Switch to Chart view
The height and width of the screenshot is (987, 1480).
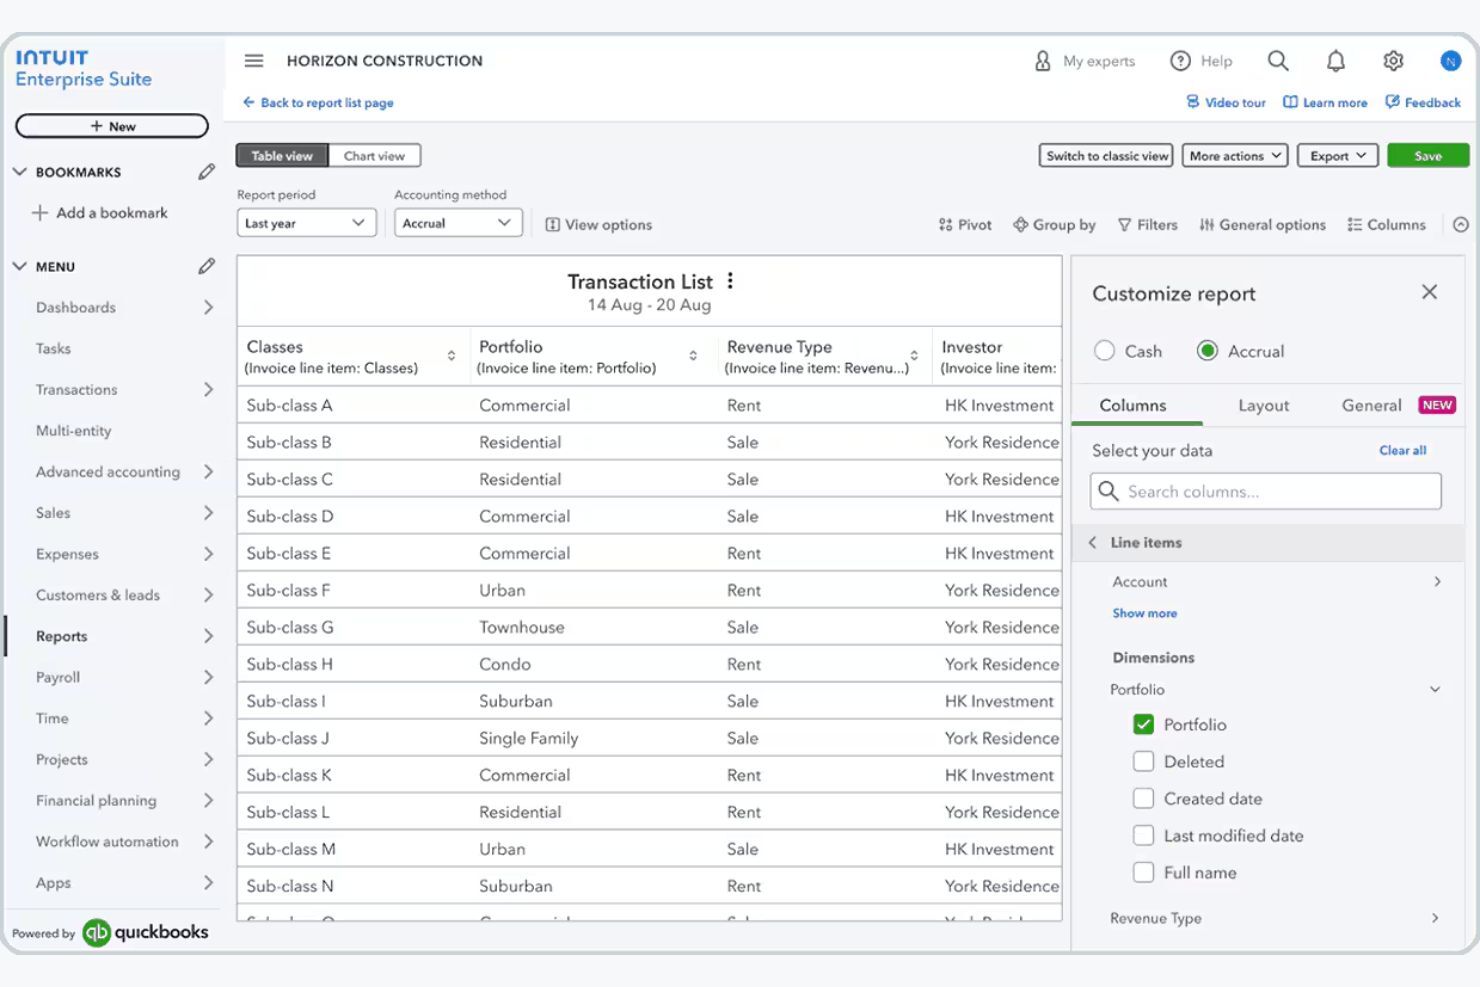coord(374,155)
